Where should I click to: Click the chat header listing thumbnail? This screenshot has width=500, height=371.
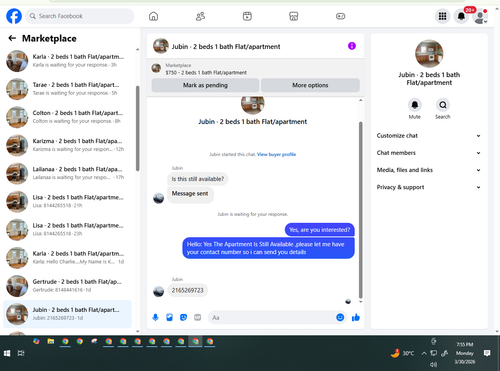tap(161, 46)
